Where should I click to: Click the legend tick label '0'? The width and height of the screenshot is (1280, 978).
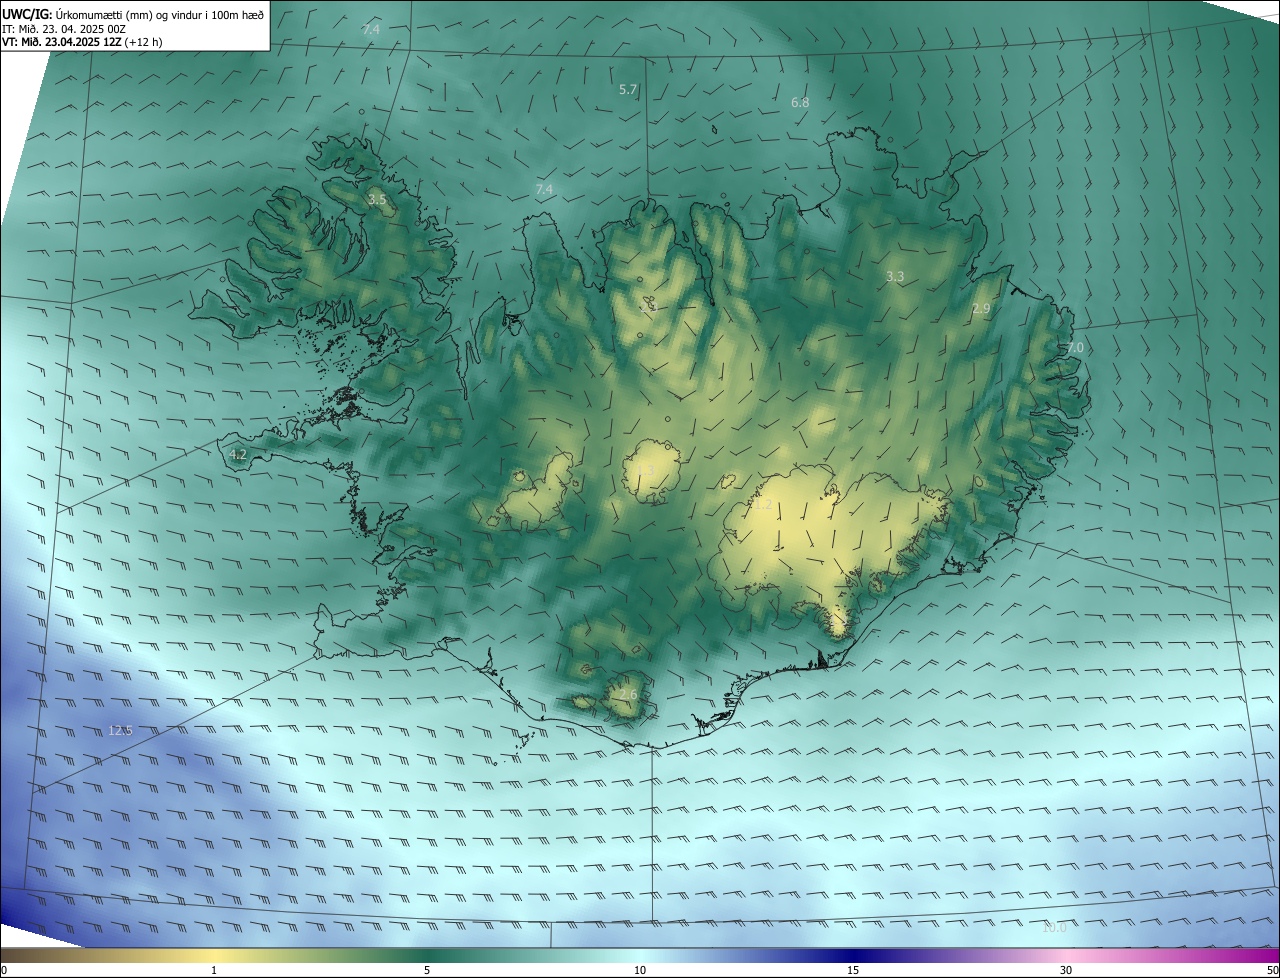[4, 970]
